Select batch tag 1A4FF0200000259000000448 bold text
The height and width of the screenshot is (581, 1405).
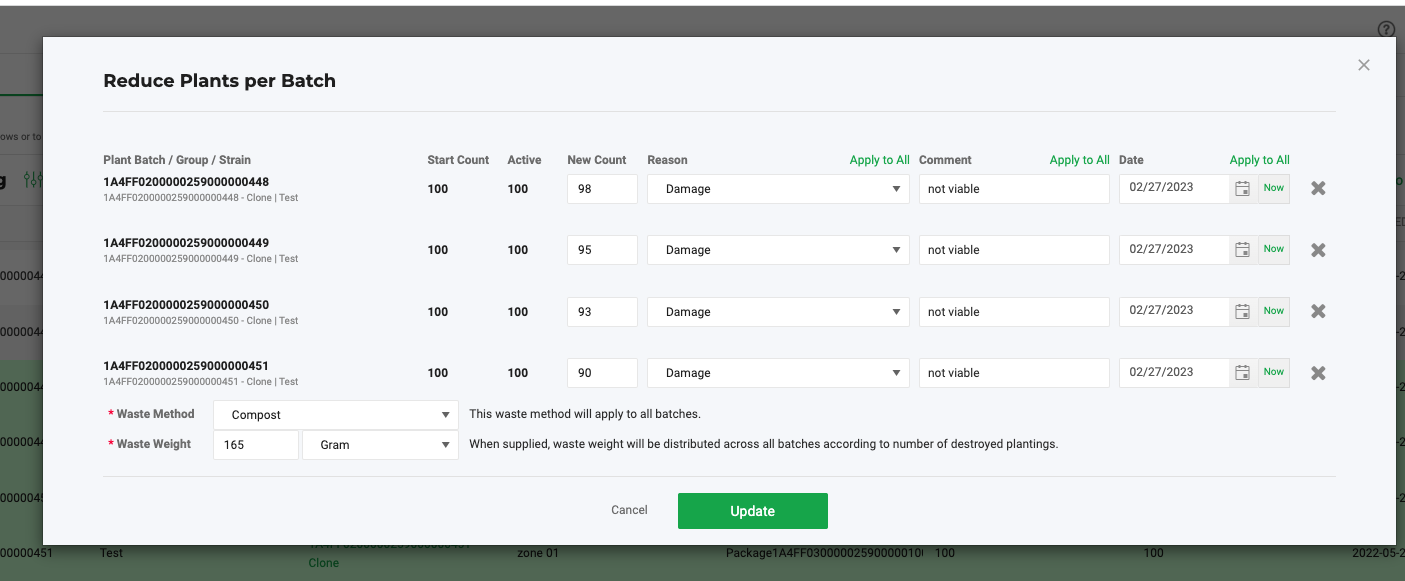coord(186,182)
